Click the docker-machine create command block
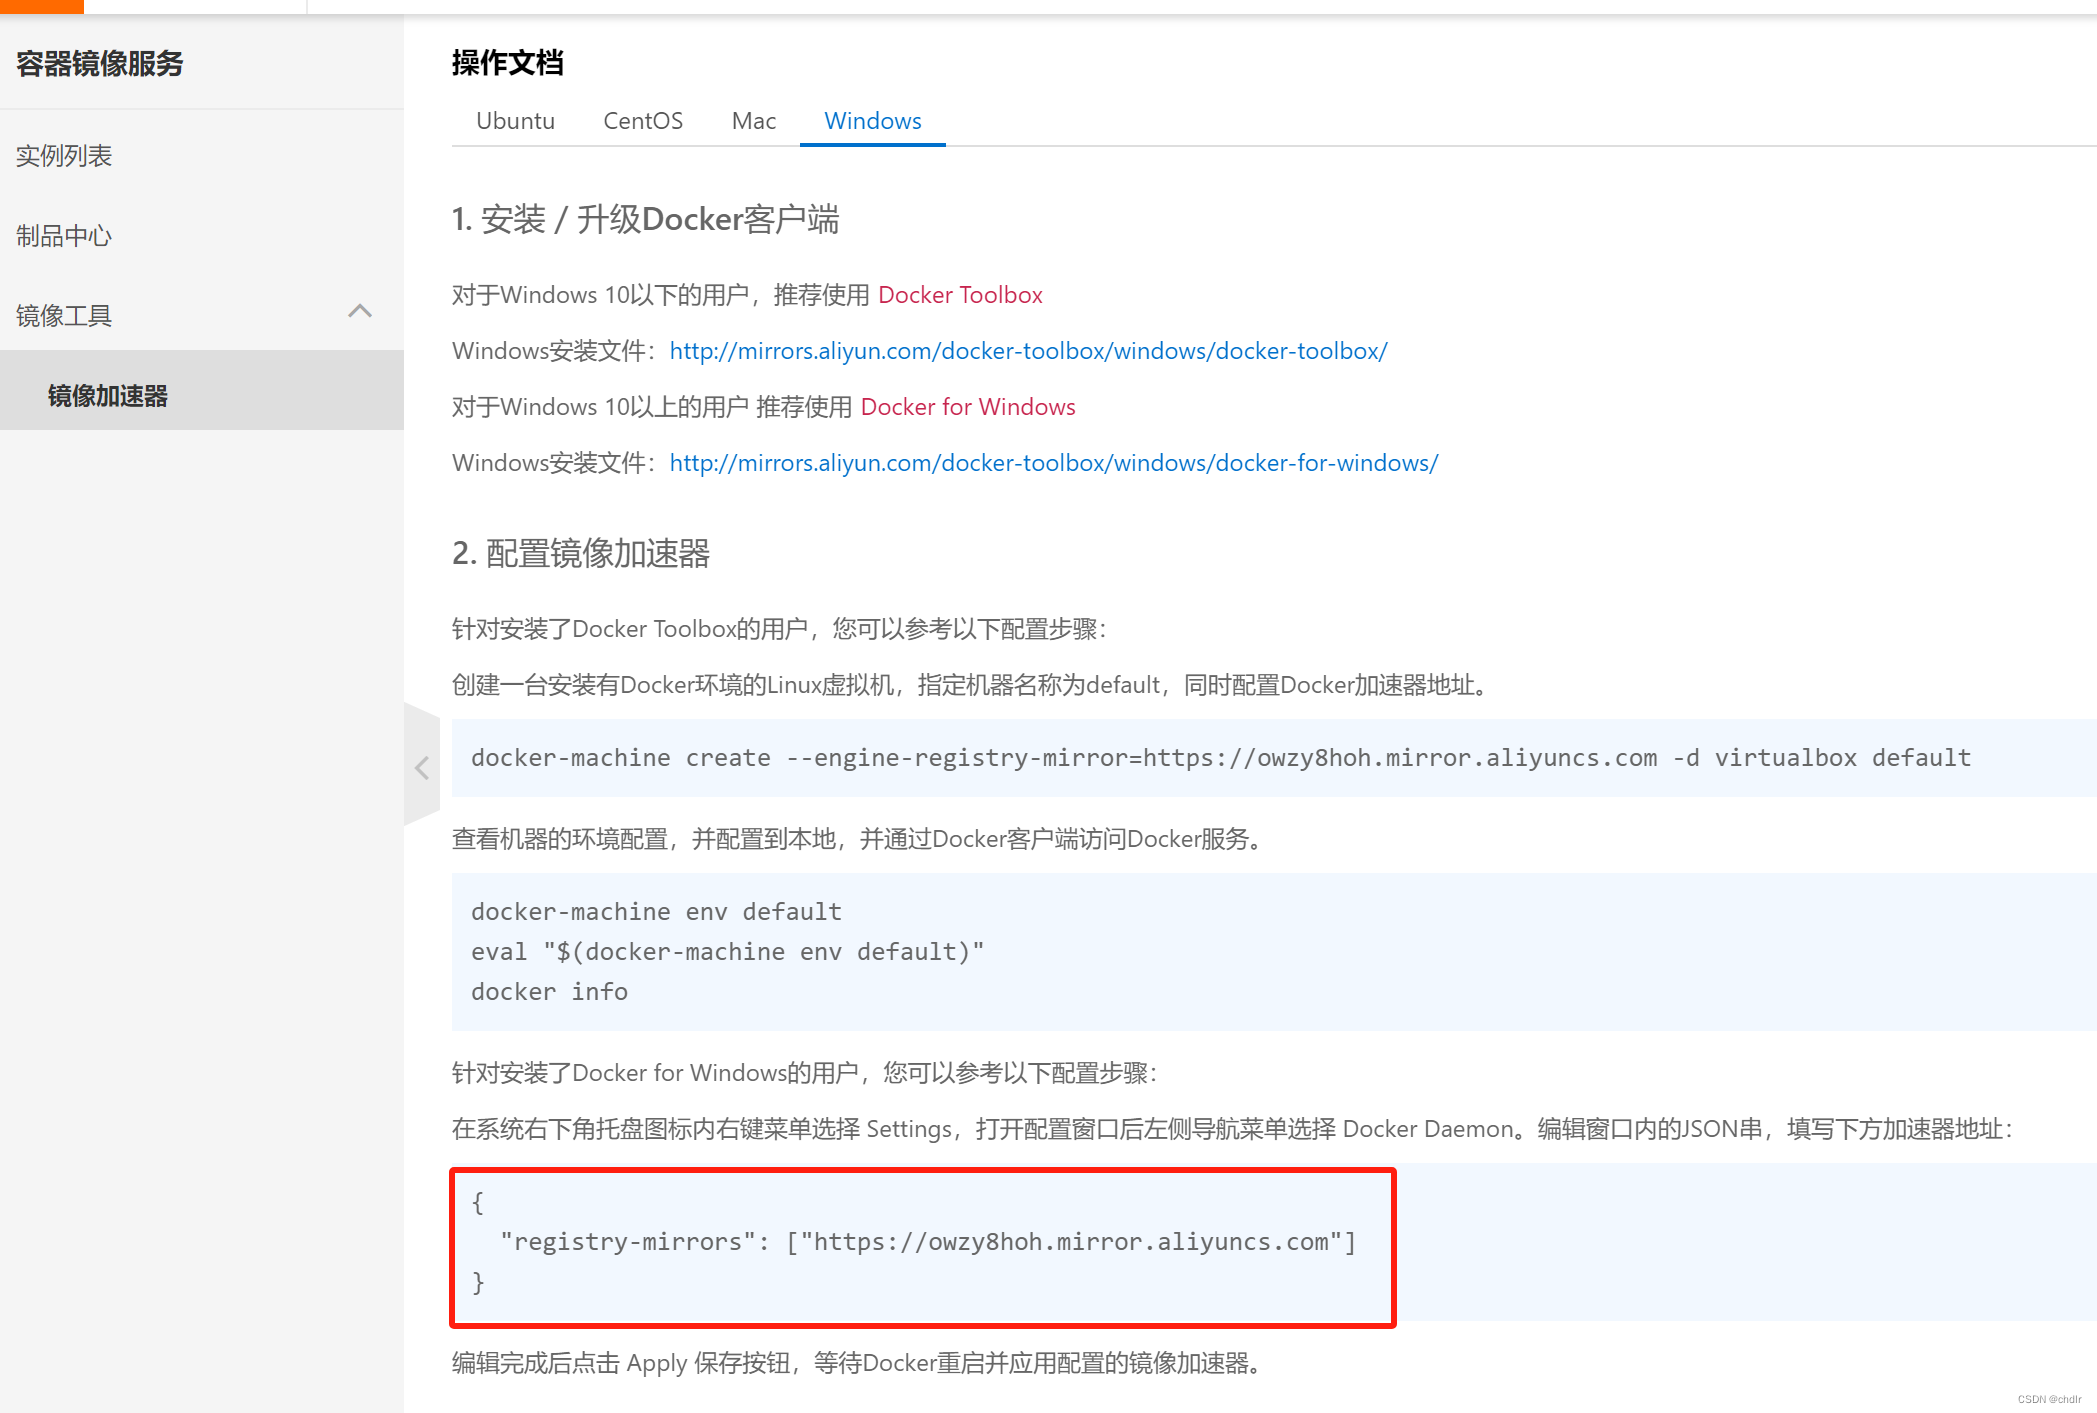The height and width of the screenshot is (1413, 2097). pos(1220,758)
